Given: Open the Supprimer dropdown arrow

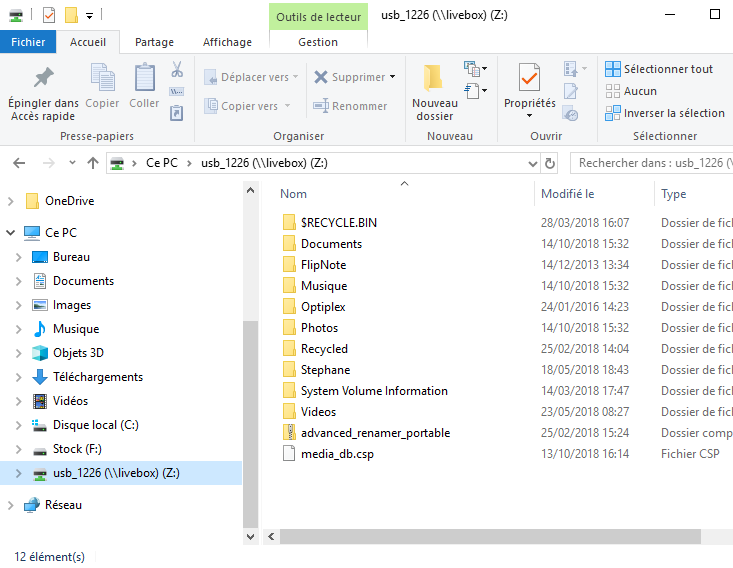Looking at the screenshot, I should (392, 77).
